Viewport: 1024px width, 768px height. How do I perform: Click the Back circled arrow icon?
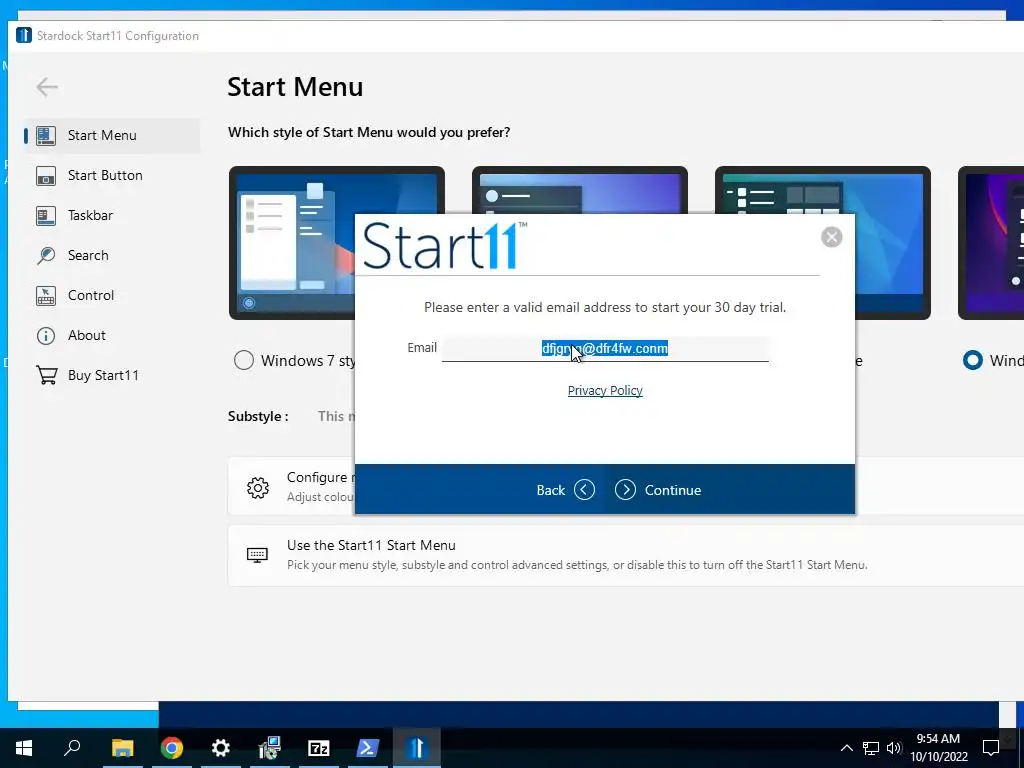pos(584,490)
